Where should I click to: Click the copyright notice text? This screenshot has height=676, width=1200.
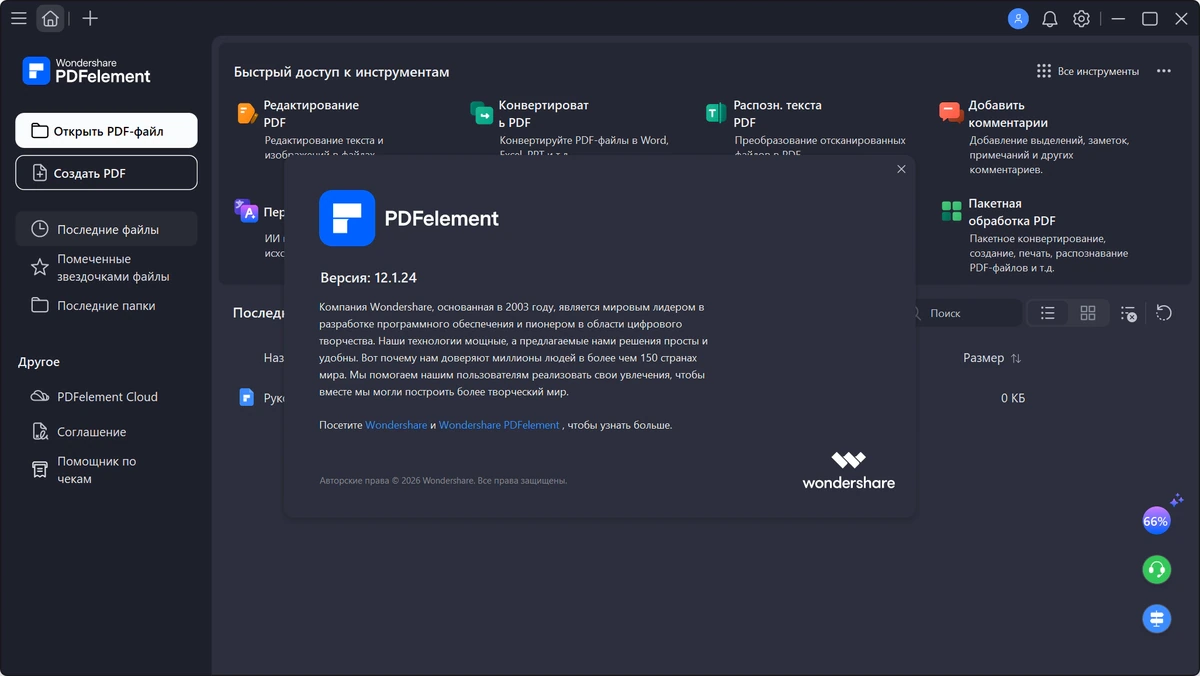coord(443,481)
